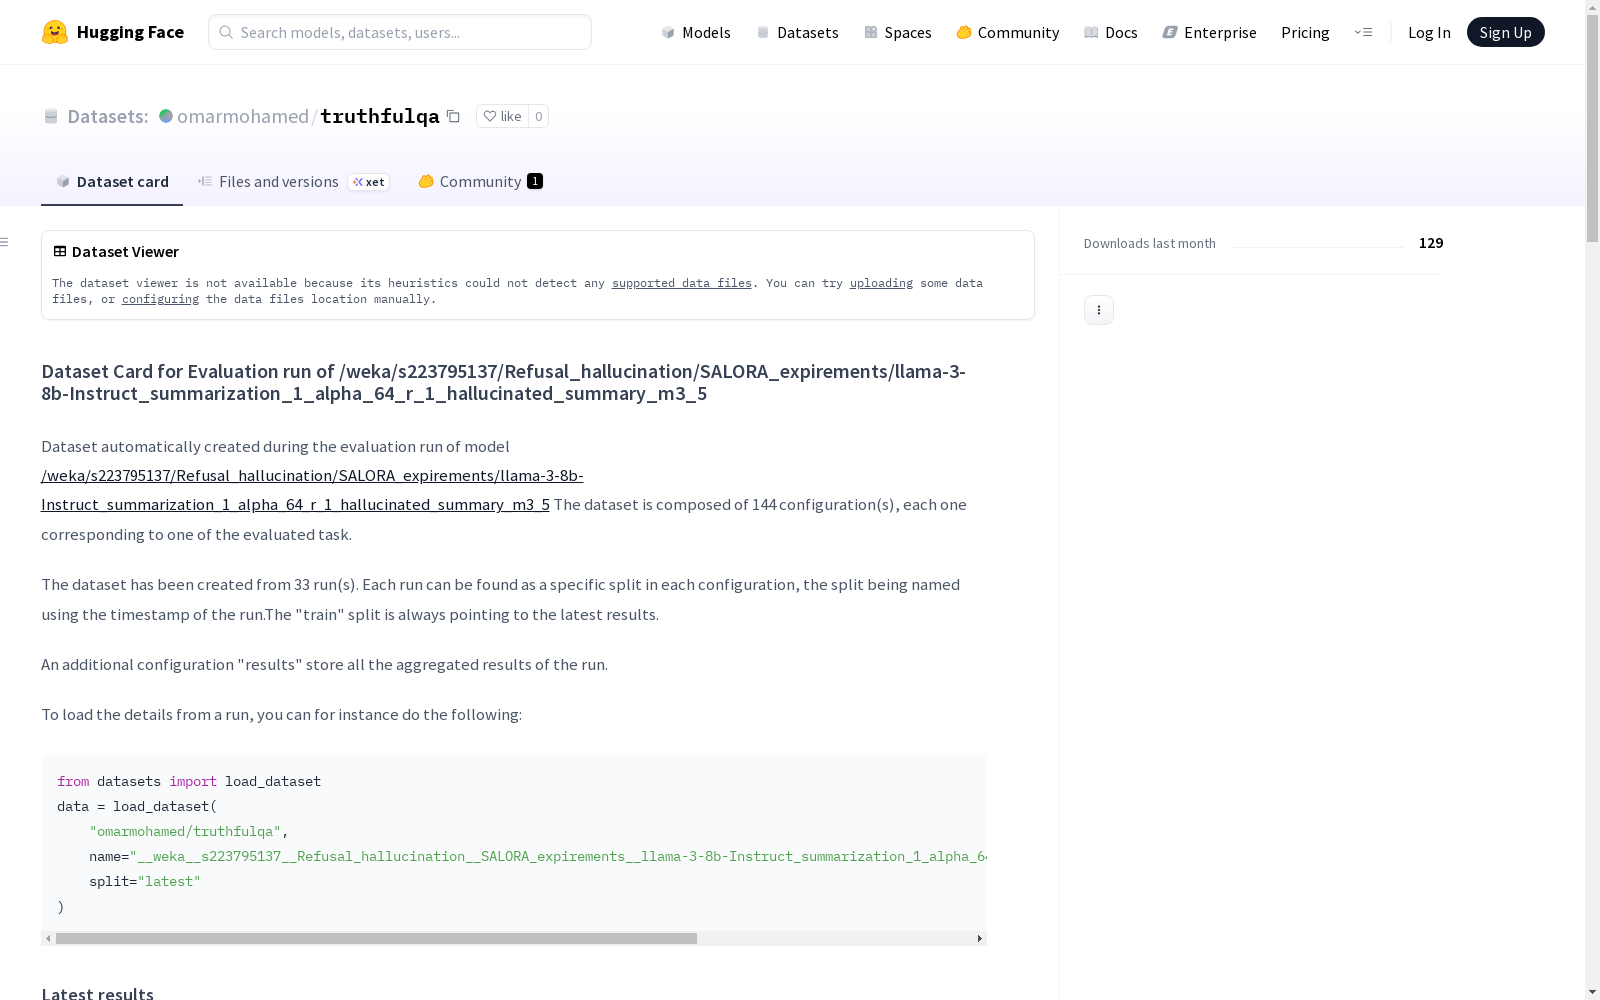Click the code block's right scroll arrow
This screenshot has width=1600, height=1000.
(980, 938)
